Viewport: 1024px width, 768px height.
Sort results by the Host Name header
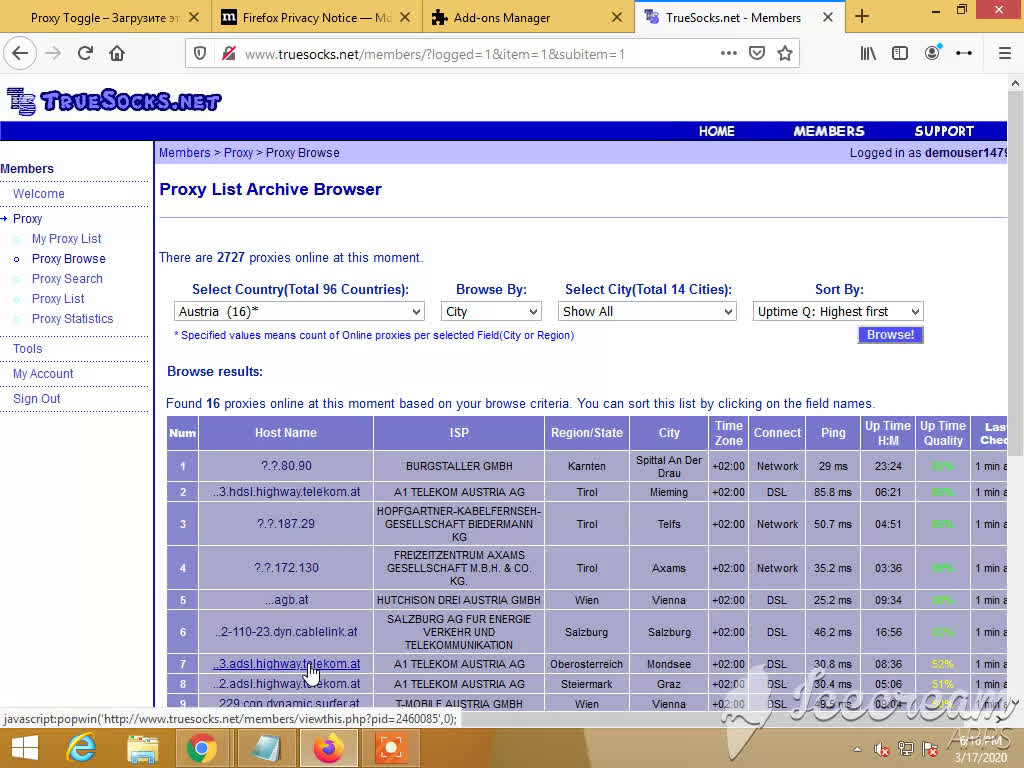tap(285, 433)
